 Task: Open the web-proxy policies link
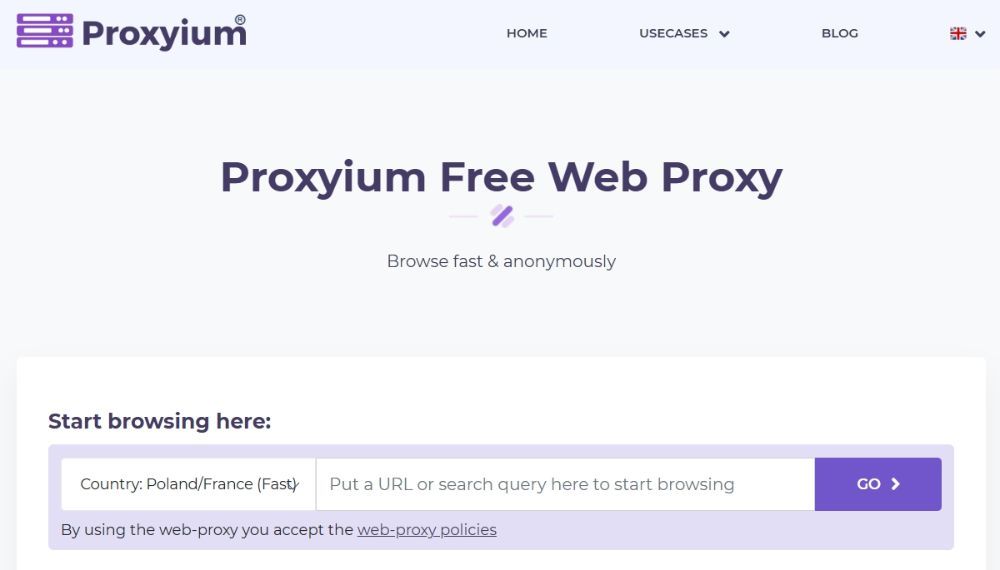[x=427, y=530]
